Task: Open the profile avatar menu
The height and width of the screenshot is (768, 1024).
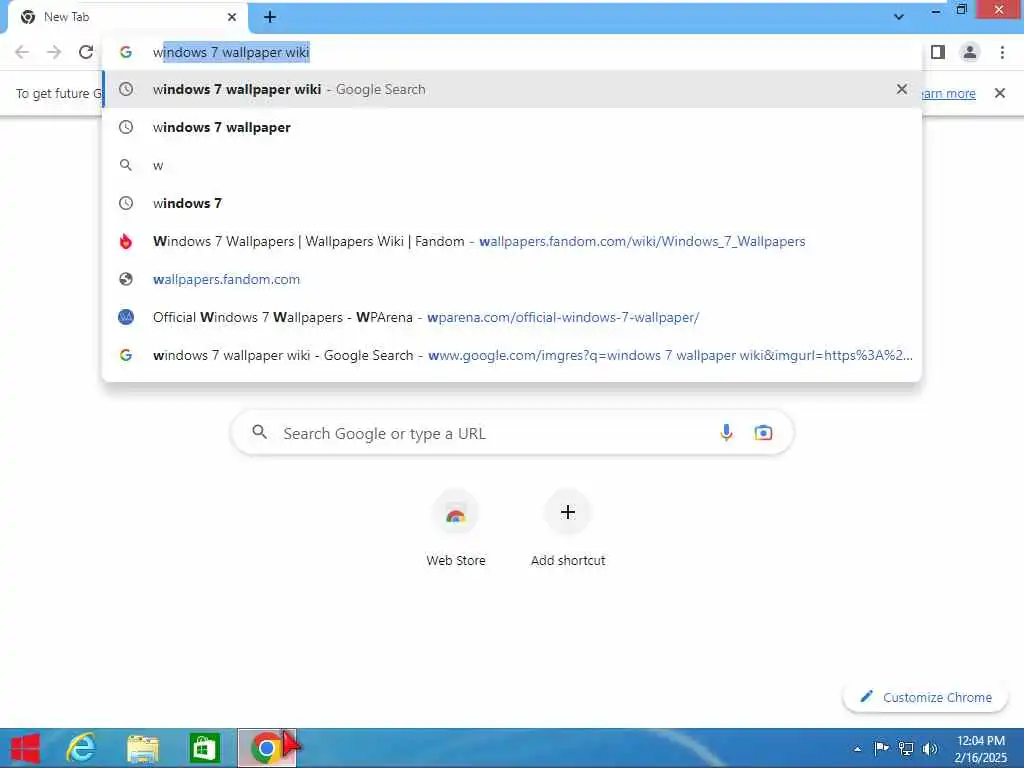Action: click(970, 52)
